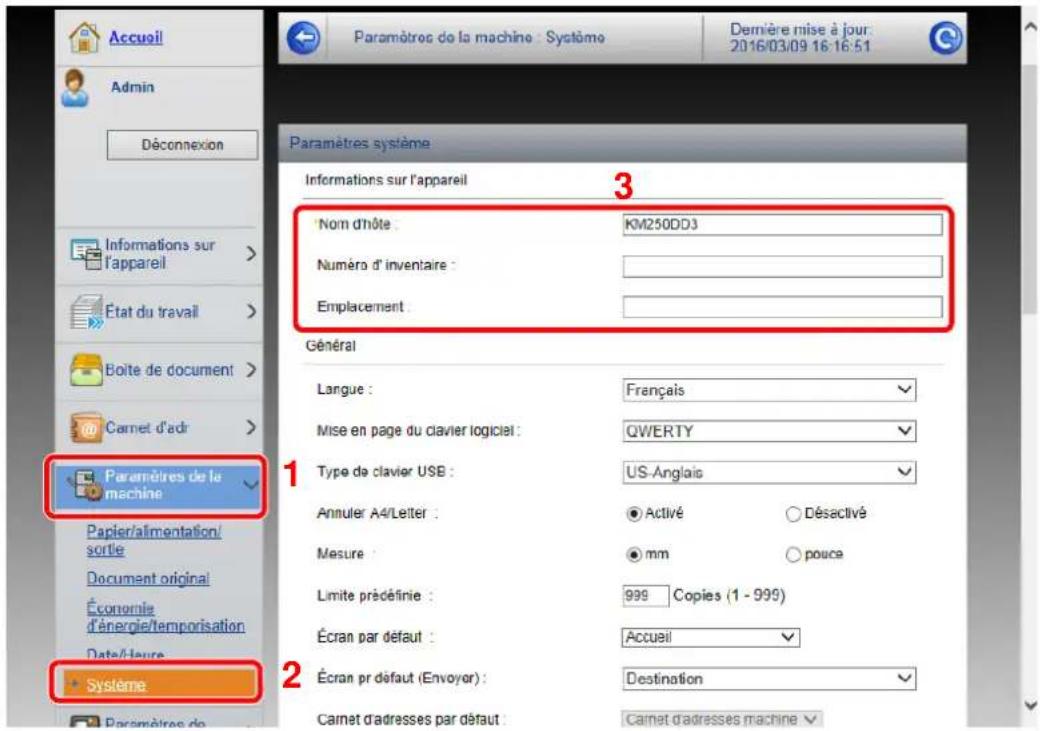
Task: Click the Limite prédéfinie copies field
Action: click(645, 596)
